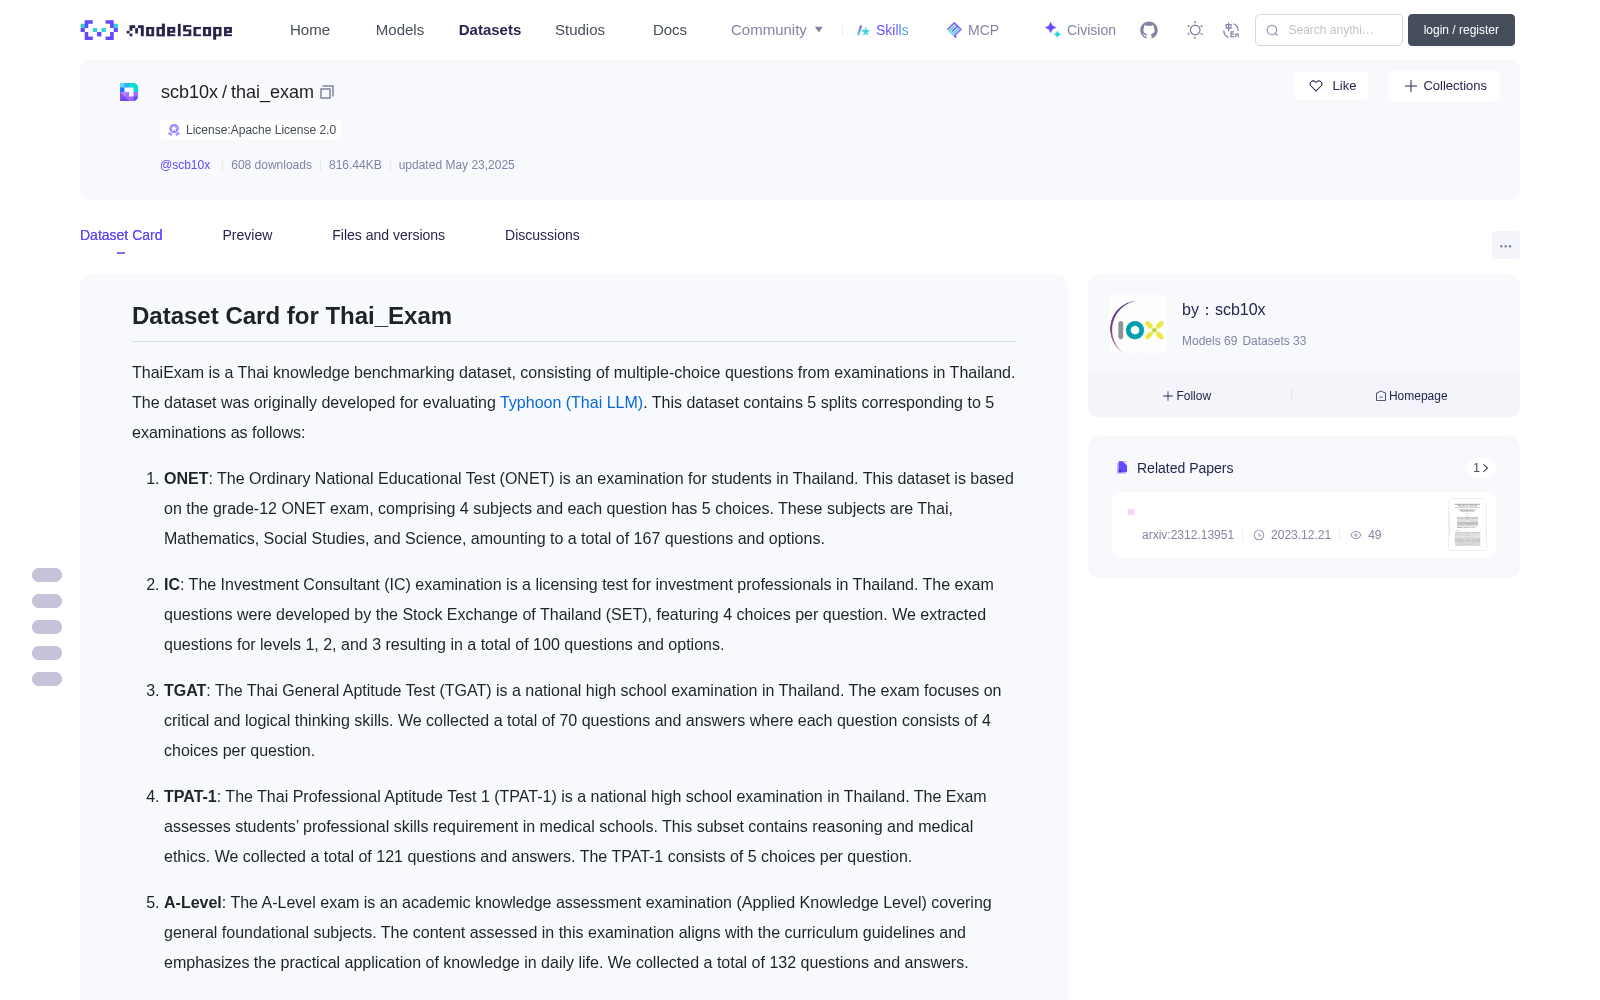Click the last outline pill on left
The width and height of the screenshot is (1600, 1000).
(47, 679)
